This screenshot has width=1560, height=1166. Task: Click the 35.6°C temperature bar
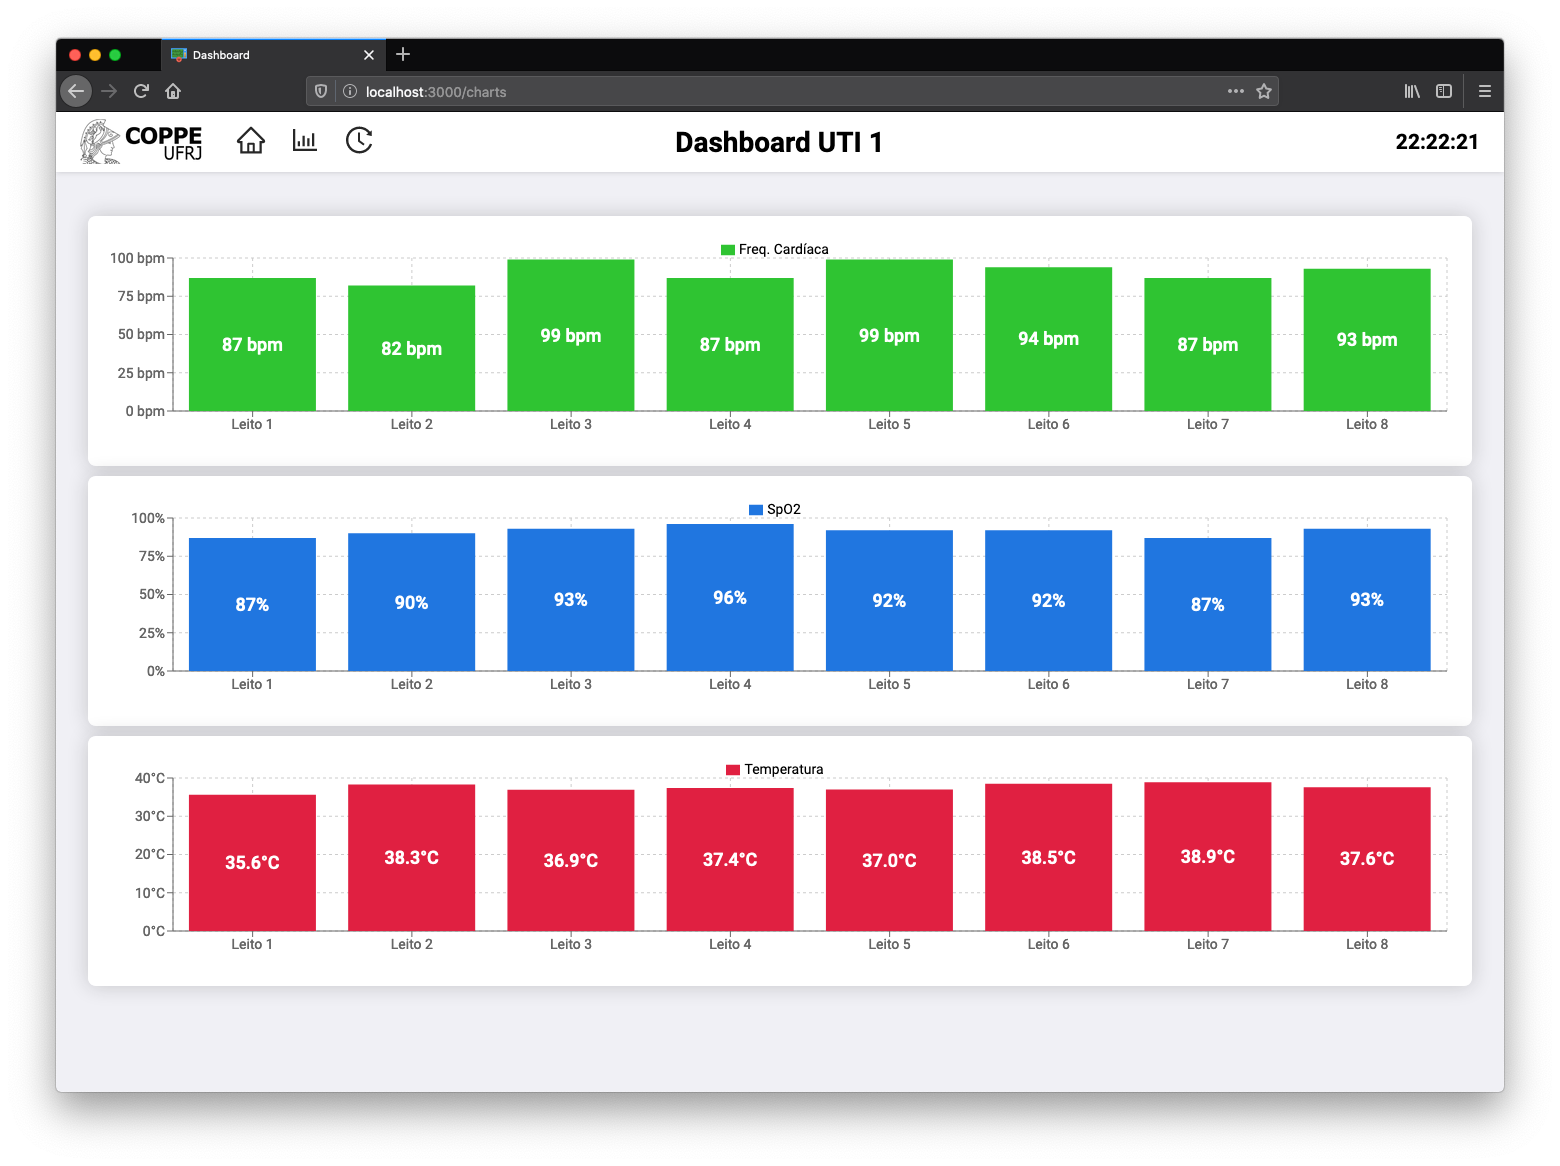(252, 862)
